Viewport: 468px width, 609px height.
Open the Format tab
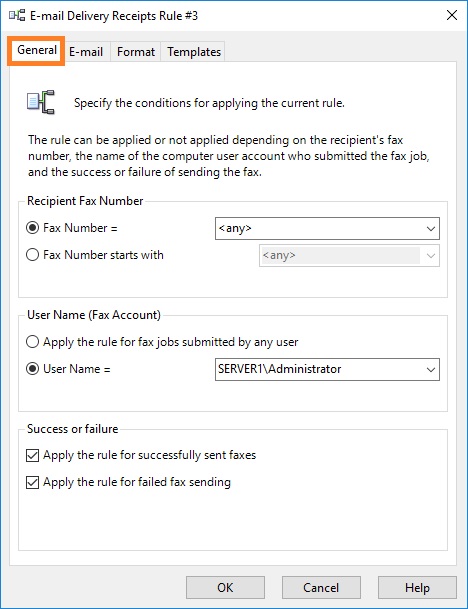(x=136, y=52)
